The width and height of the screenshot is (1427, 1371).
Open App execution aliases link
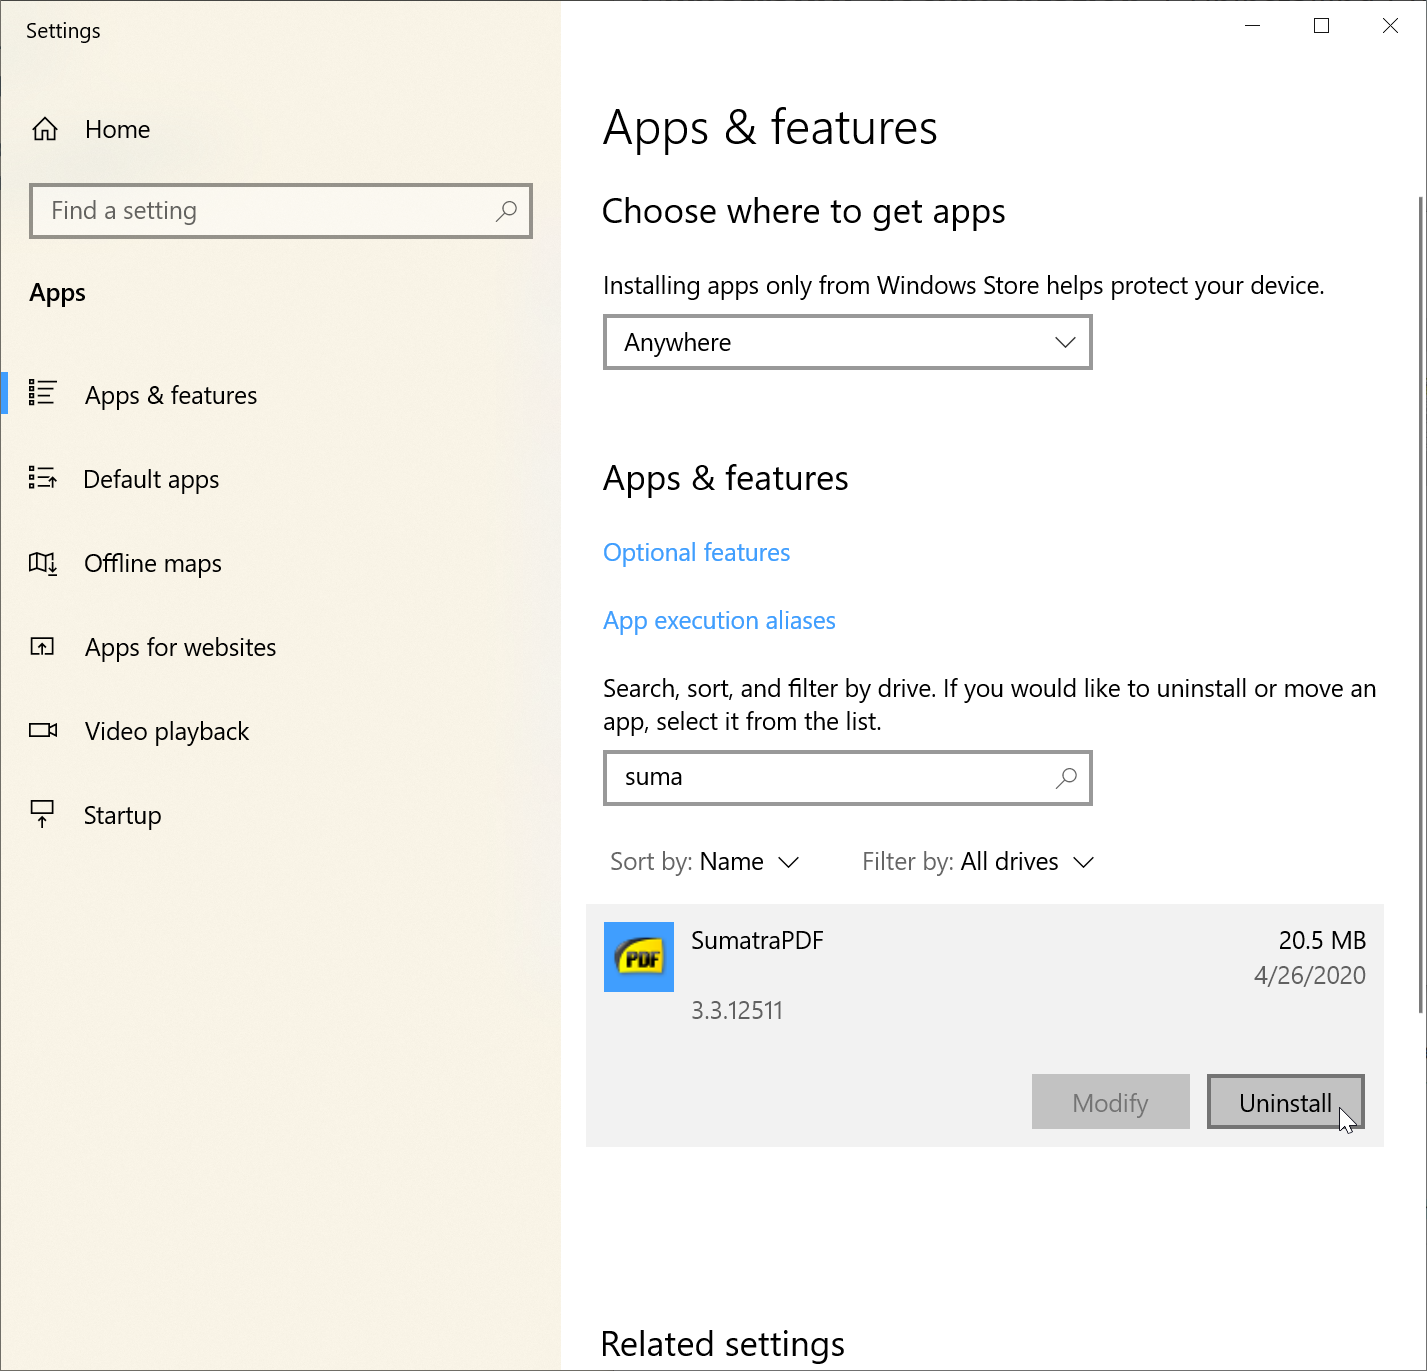tap(719, 621)
